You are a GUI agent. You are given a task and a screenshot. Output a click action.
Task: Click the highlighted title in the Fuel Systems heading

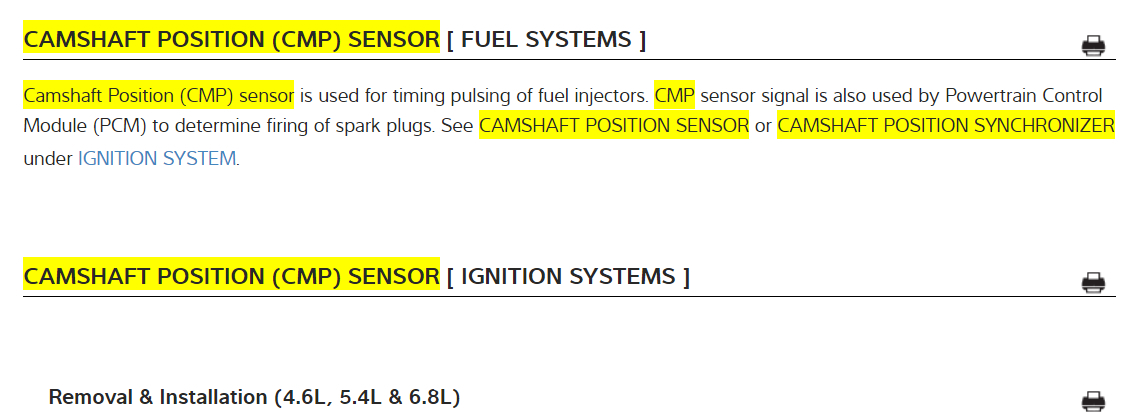pos(231,40)
